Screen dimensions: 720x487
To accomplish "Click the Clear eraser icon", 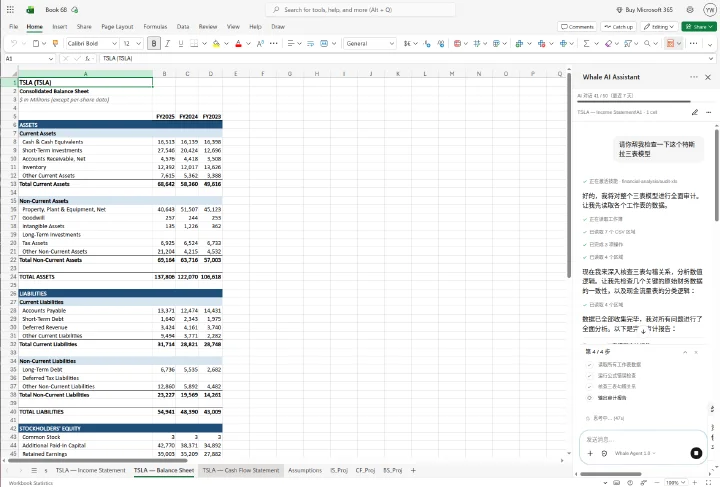I will pyautogui.click(x=608, y=44).
